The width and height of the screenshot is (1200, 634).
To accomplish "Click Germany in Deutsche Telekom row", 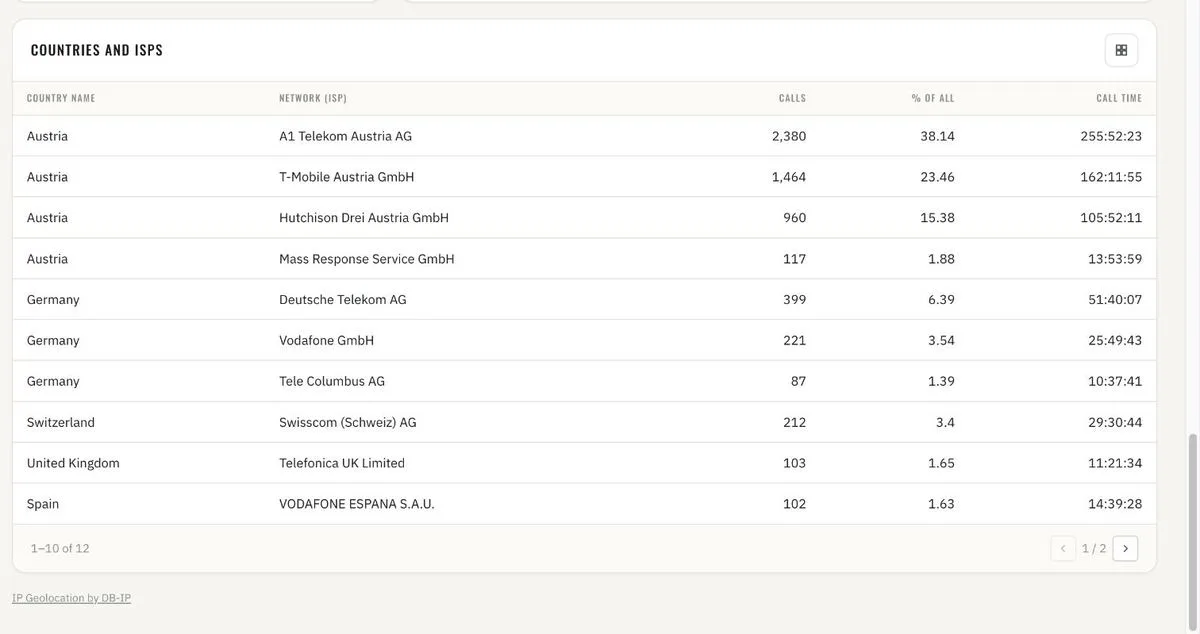I will (x=53, y=300).
